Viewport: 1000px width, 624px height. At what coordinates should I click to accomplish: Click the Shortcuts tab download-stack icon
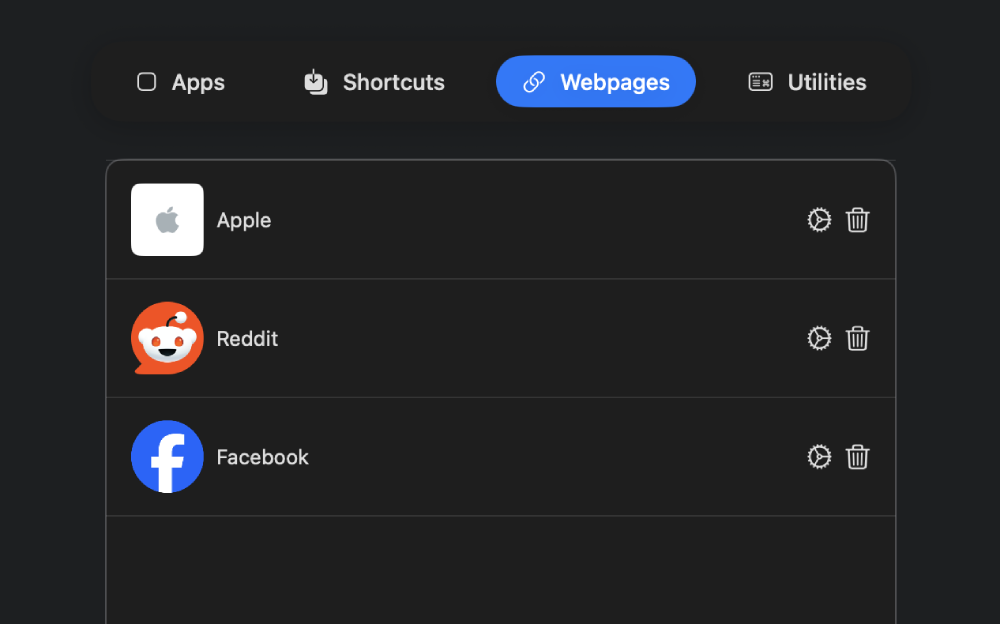[316, 82]
